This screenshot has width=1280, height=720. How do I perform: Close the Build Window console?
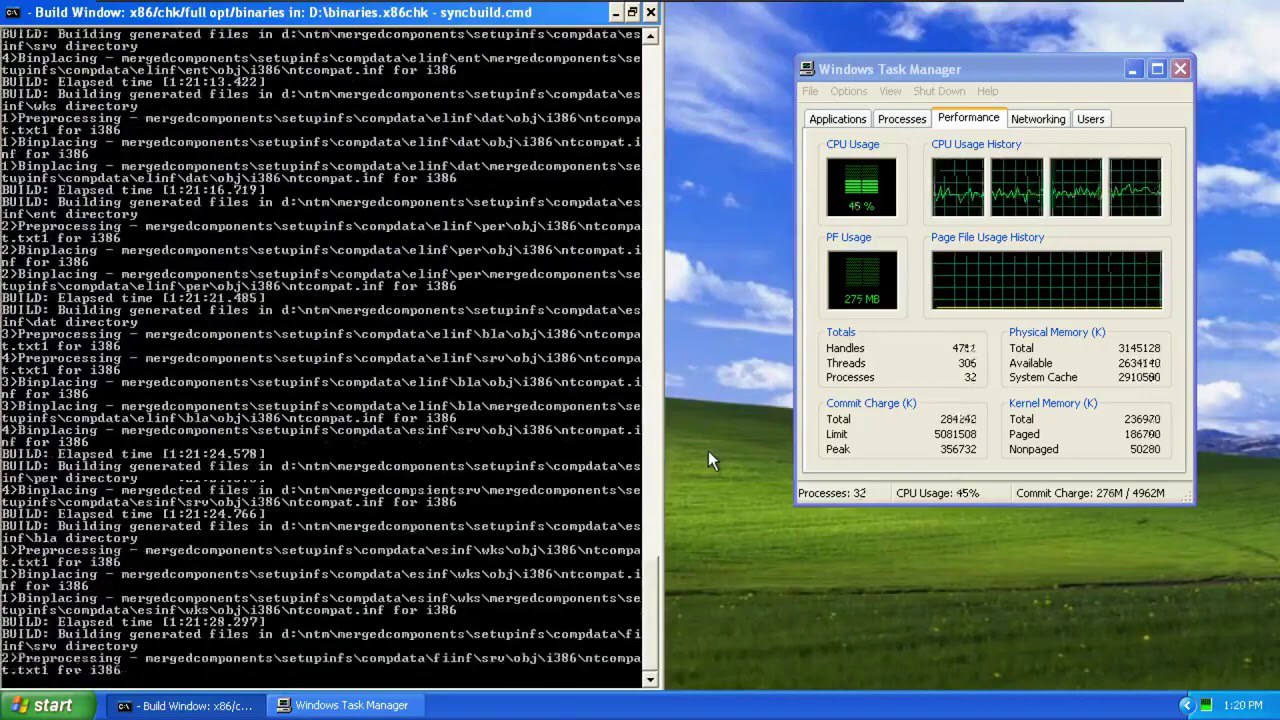pyautogui.click(x=650, y=12)
